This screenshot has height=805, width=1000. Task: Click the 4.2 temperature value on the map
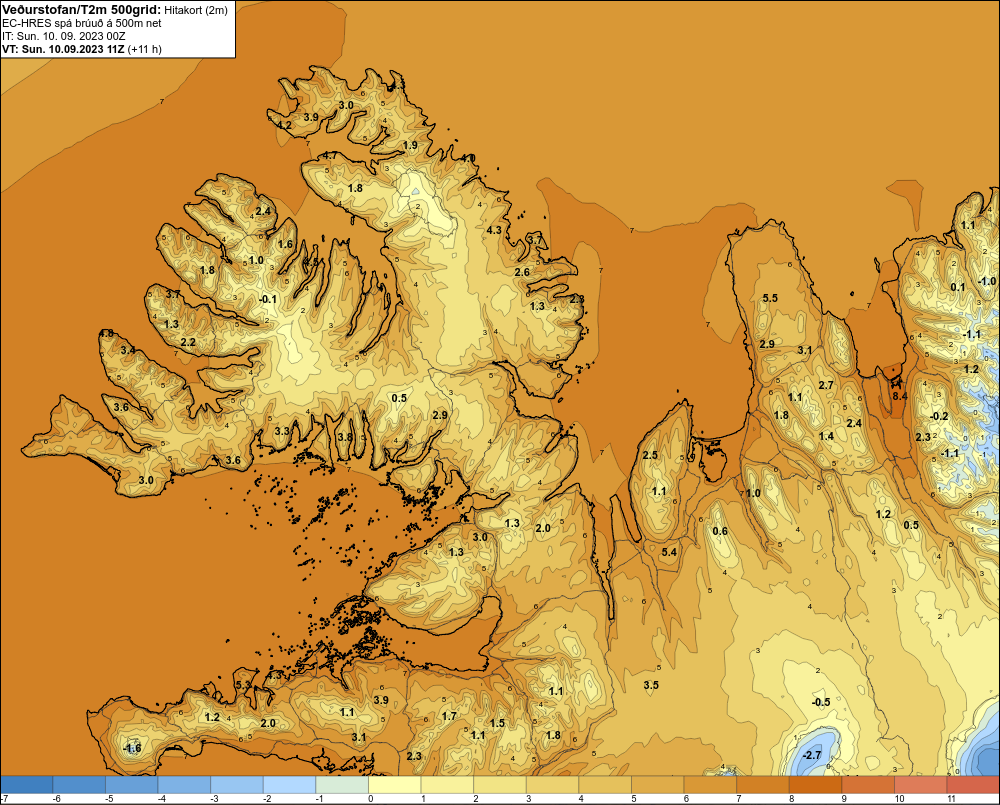coord(284,125)
